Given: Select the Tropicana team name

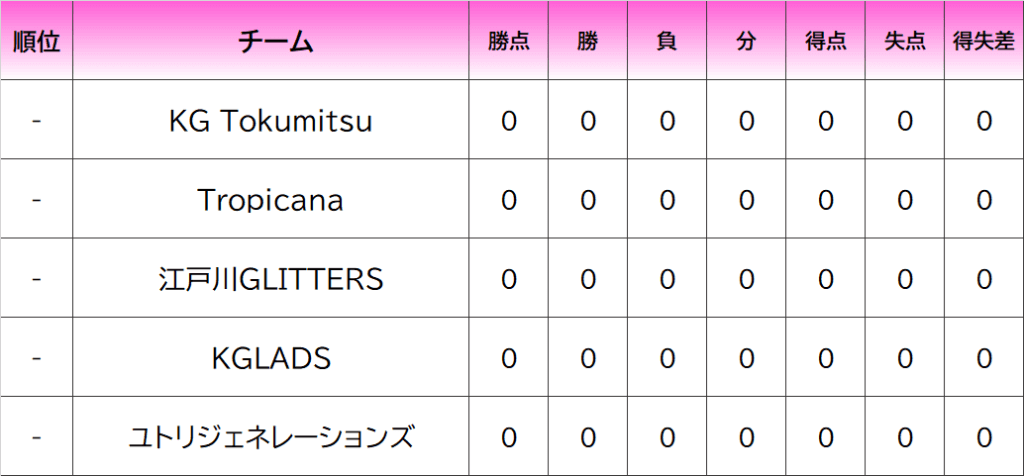Looking at the screenshot, I should [271, 201].
